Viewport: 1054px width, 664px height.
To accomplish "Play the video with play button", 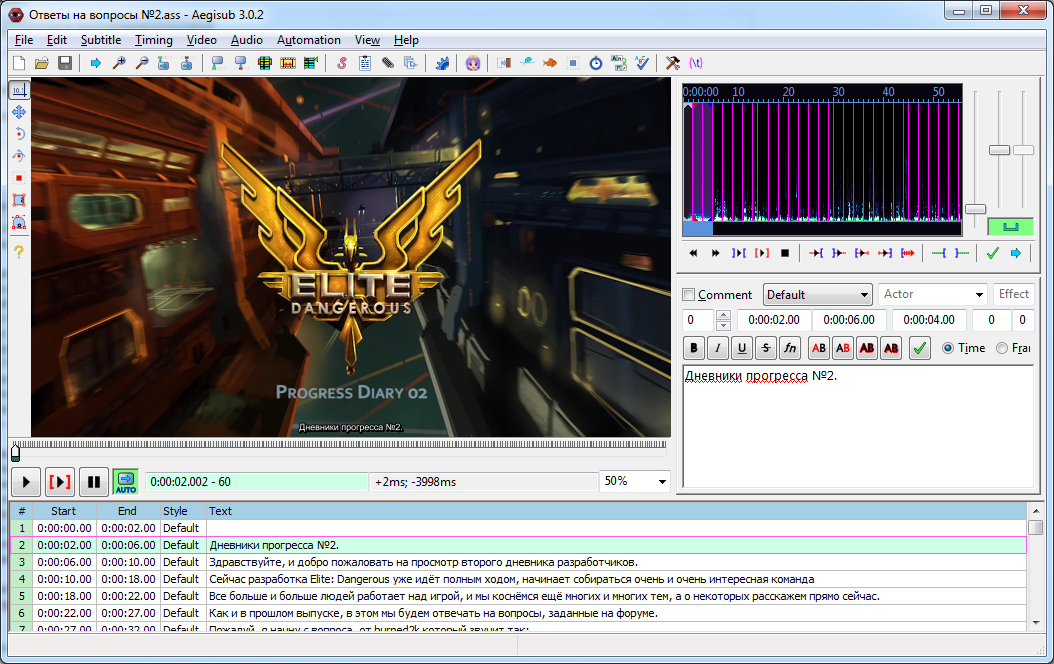I will click(28, 482).
